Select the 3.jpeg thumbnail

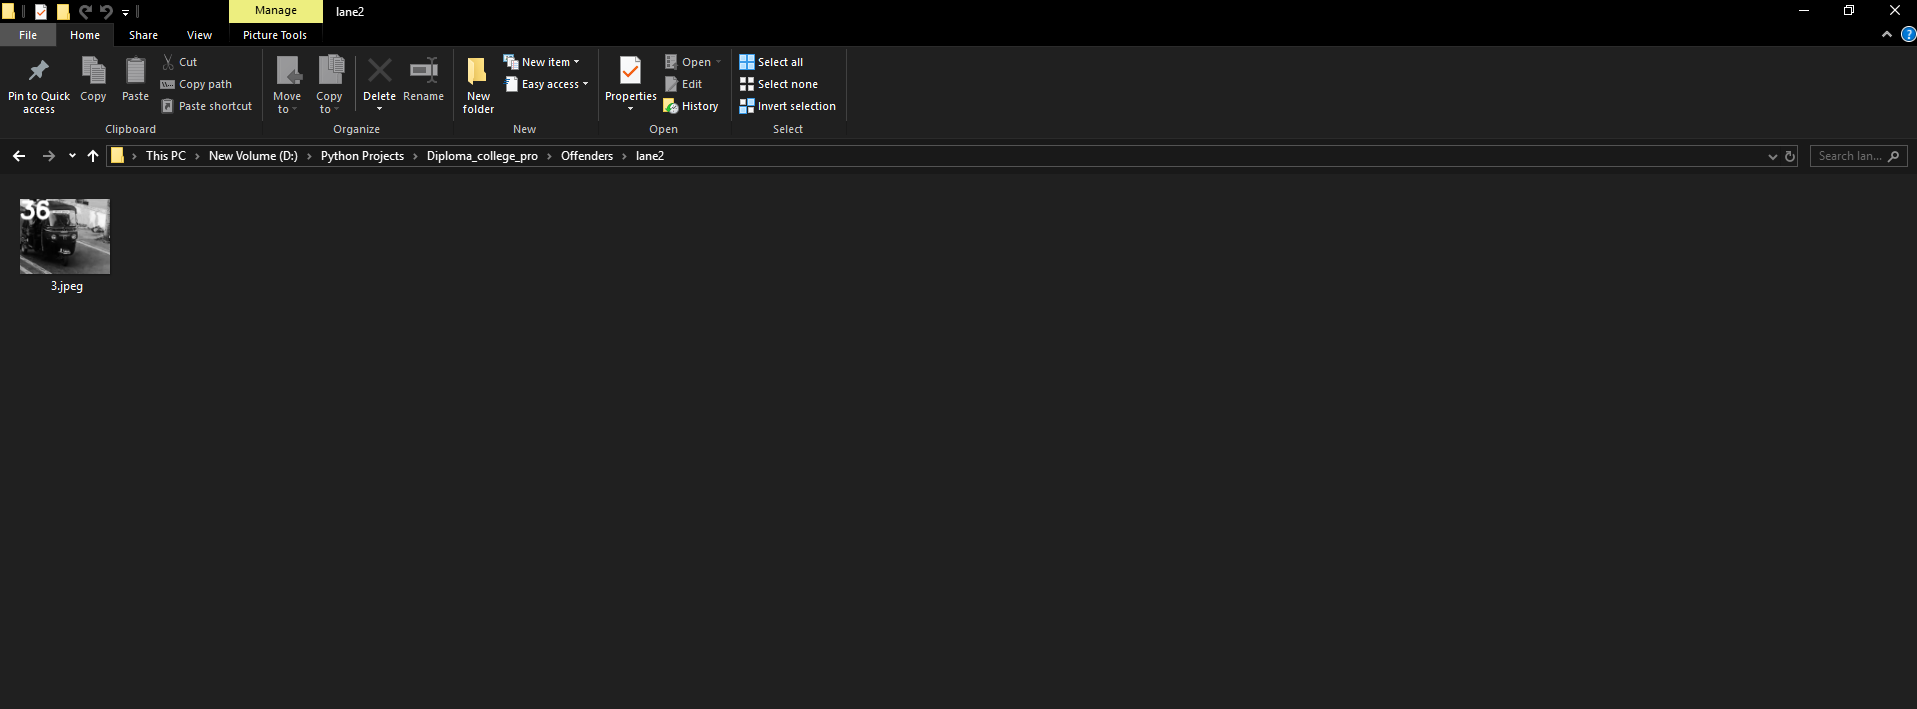pyautogui.click(x=65, y=236)
